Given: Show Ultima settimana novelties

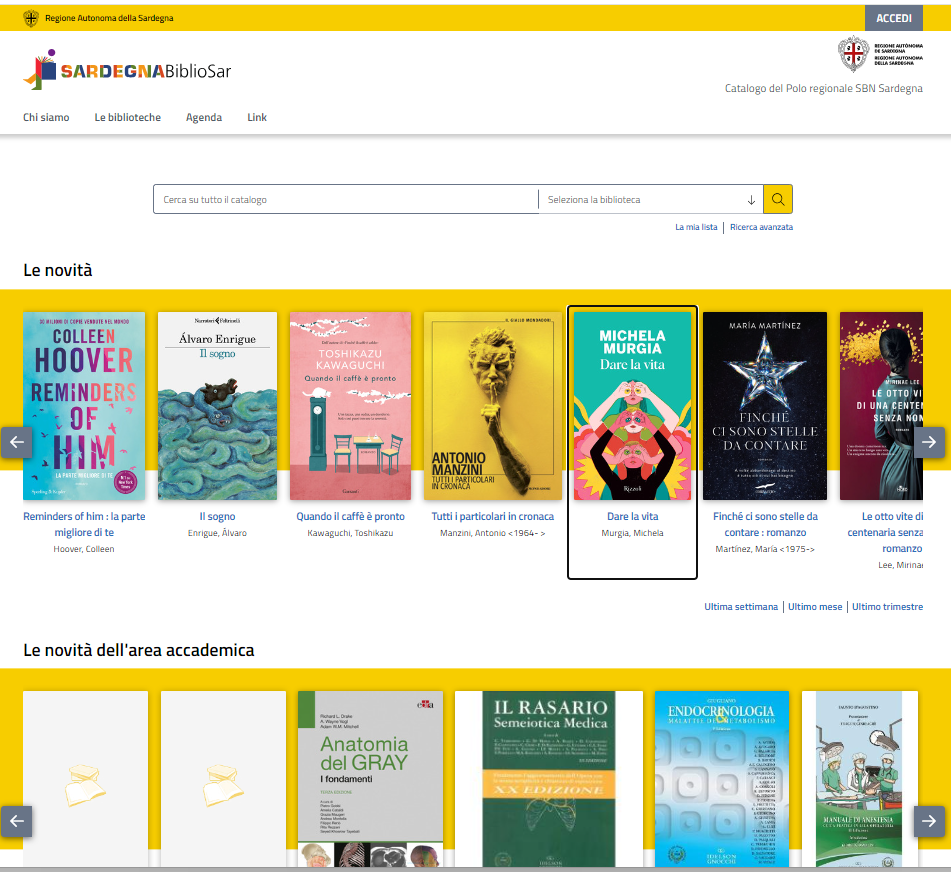Looking at the screenshot, I should point(741,607).
